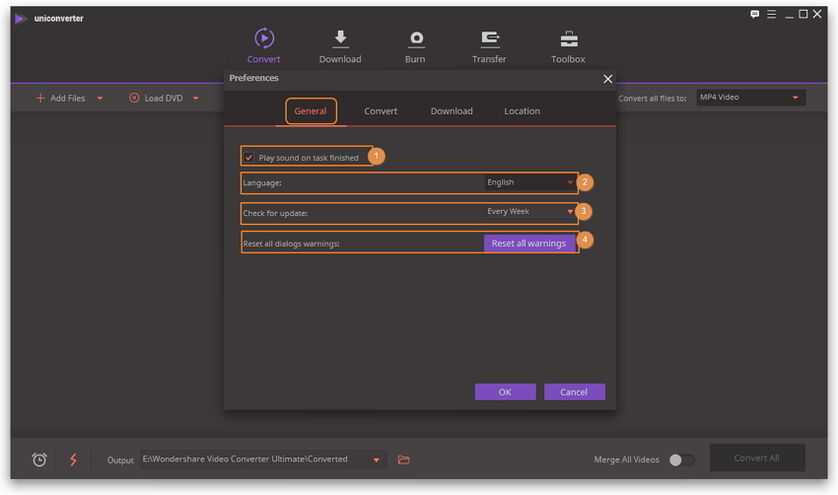Screen dimensions: 838x495
Task: Confirm preferences with OK button
Action: coord(505,392)
